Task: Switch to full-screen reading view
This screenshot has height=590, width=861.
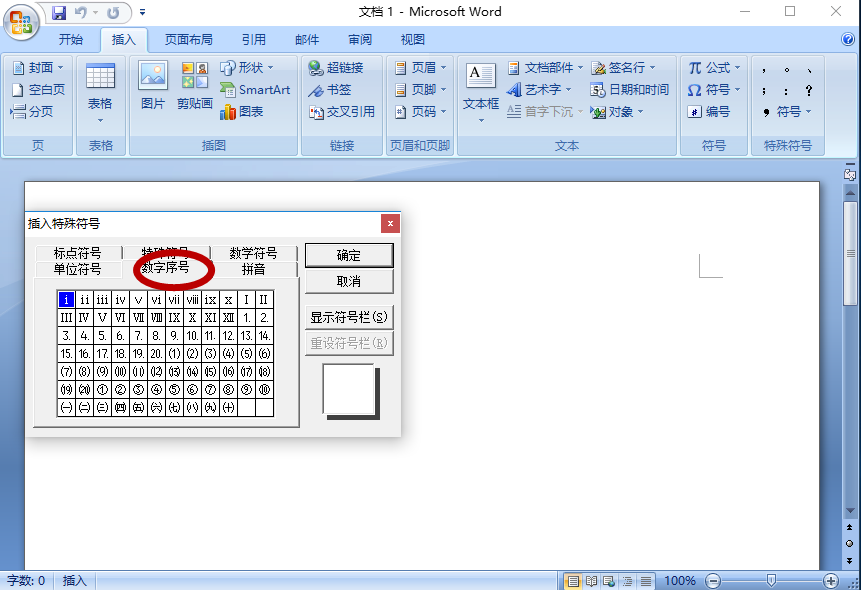Action: 591,581
